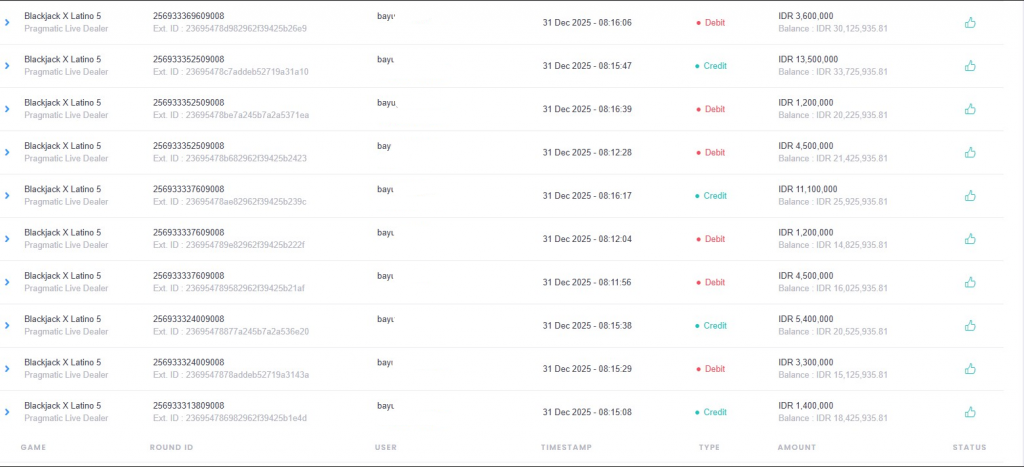
Task: Expand row details for the 08:16:17 credit
Action: point(7,196)
